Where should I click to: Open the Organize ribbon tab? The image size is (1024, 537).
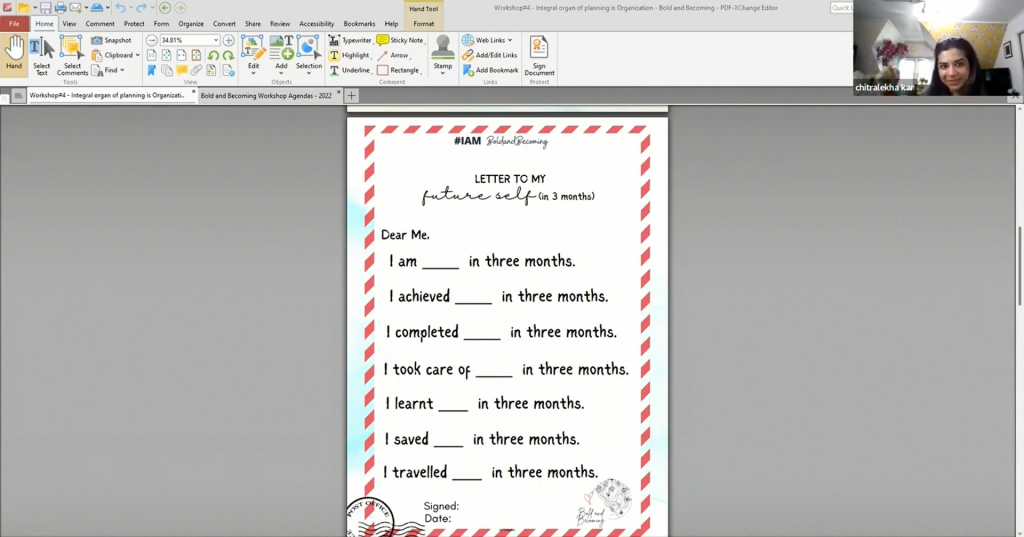point(190,23)
